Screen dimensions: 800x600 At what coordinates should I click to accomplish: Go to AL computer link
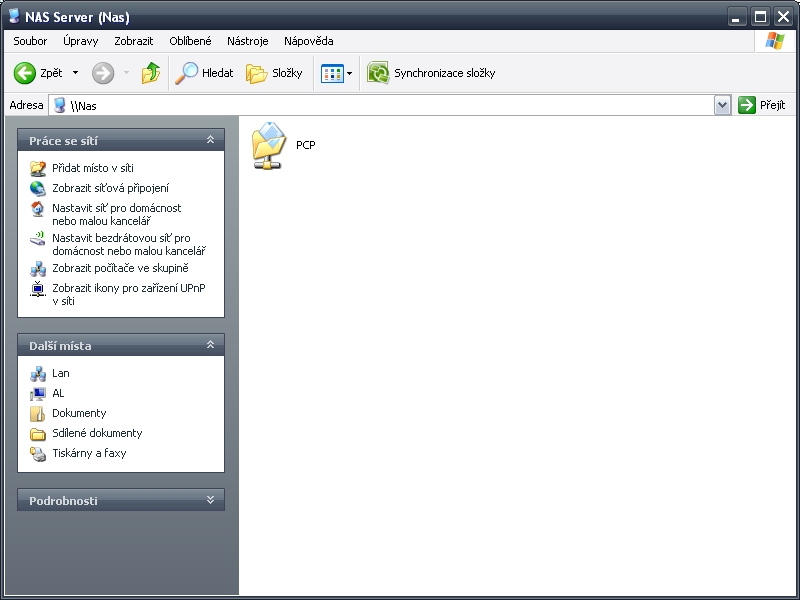(58, 393)
